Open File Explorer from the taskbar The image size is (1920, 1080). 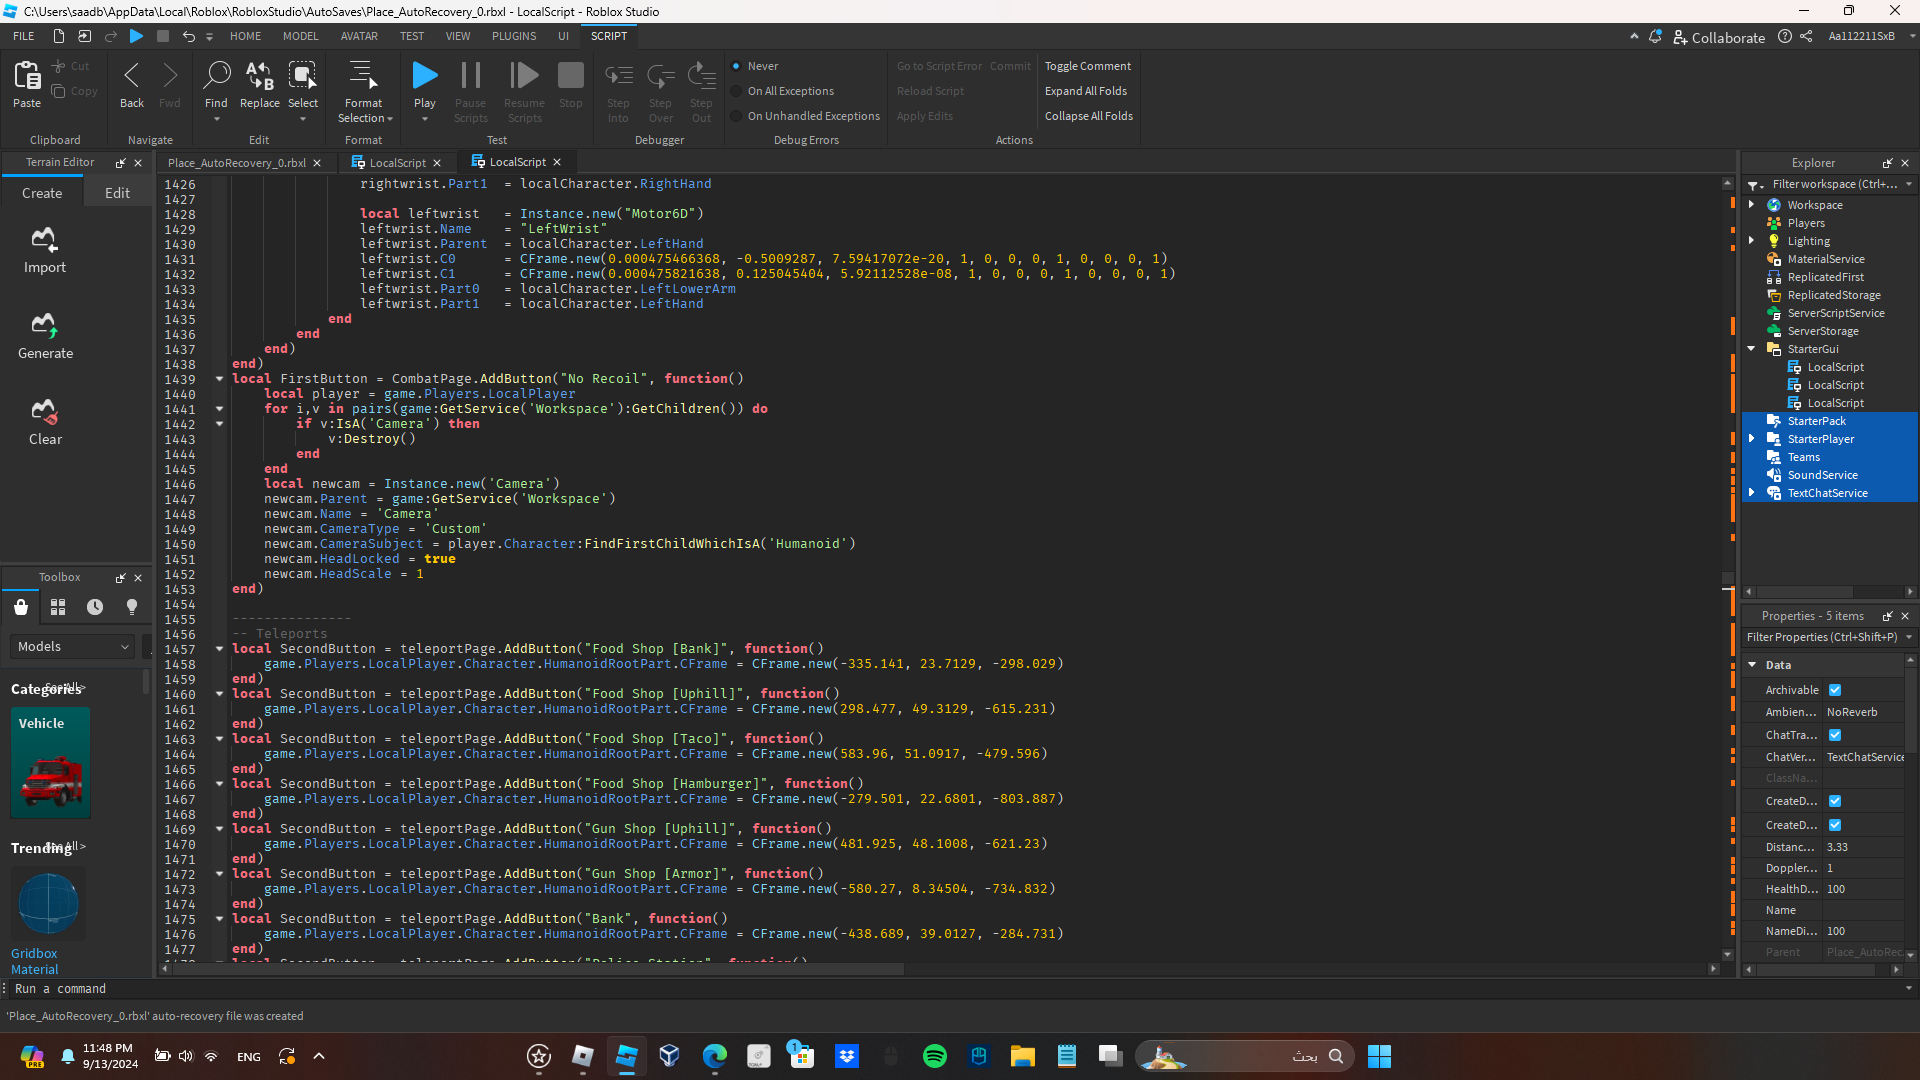point(1023,1056)
